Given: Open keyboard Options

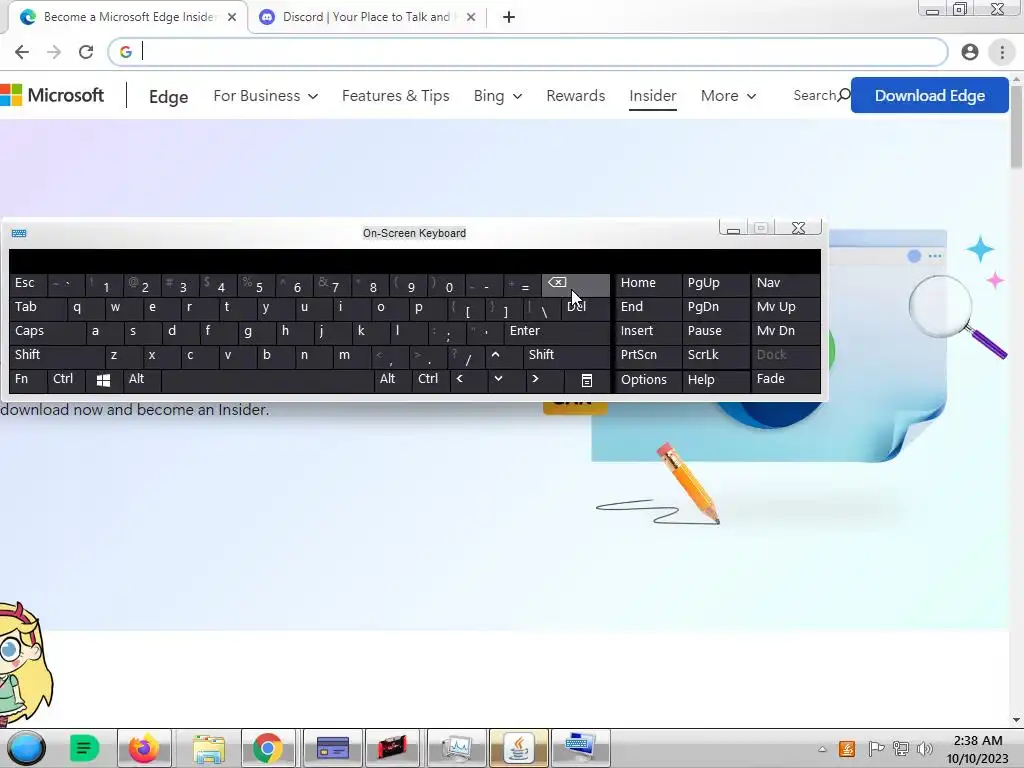Looking at the screenshot, I should click(648, 380).
